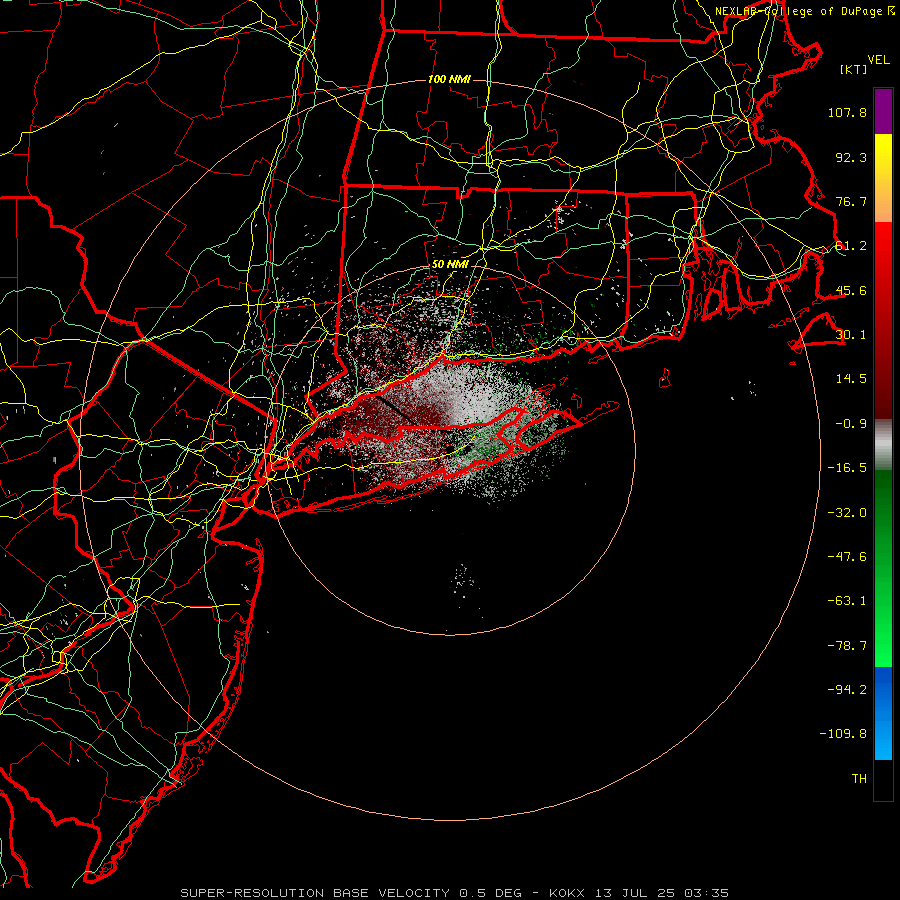
Task: Click the 50 NMI range ring label
Action: (x=451, y=265)
